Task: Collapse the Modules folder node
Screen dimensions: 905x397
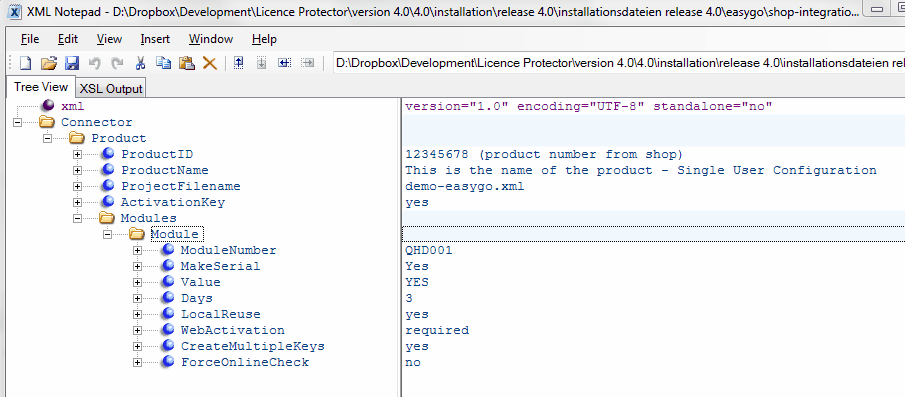Action: (77, 218)
